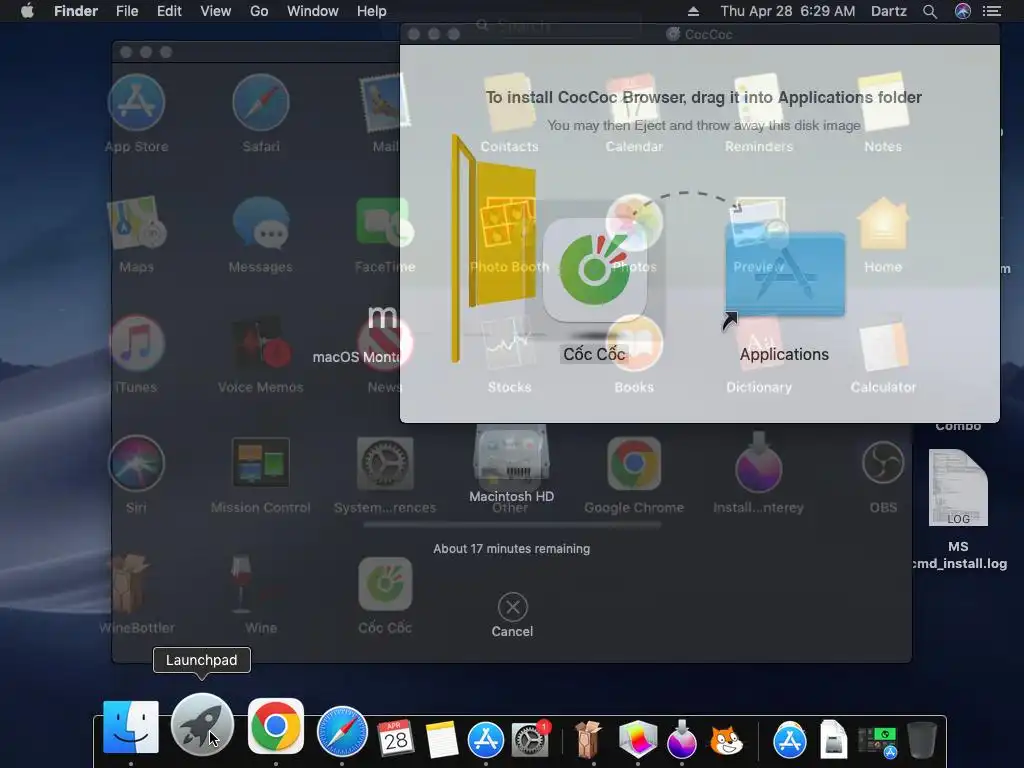The image size is (1024, 768).
Task: Click the Launchpad rocket icon in Dock
Action: coord(202,726)
